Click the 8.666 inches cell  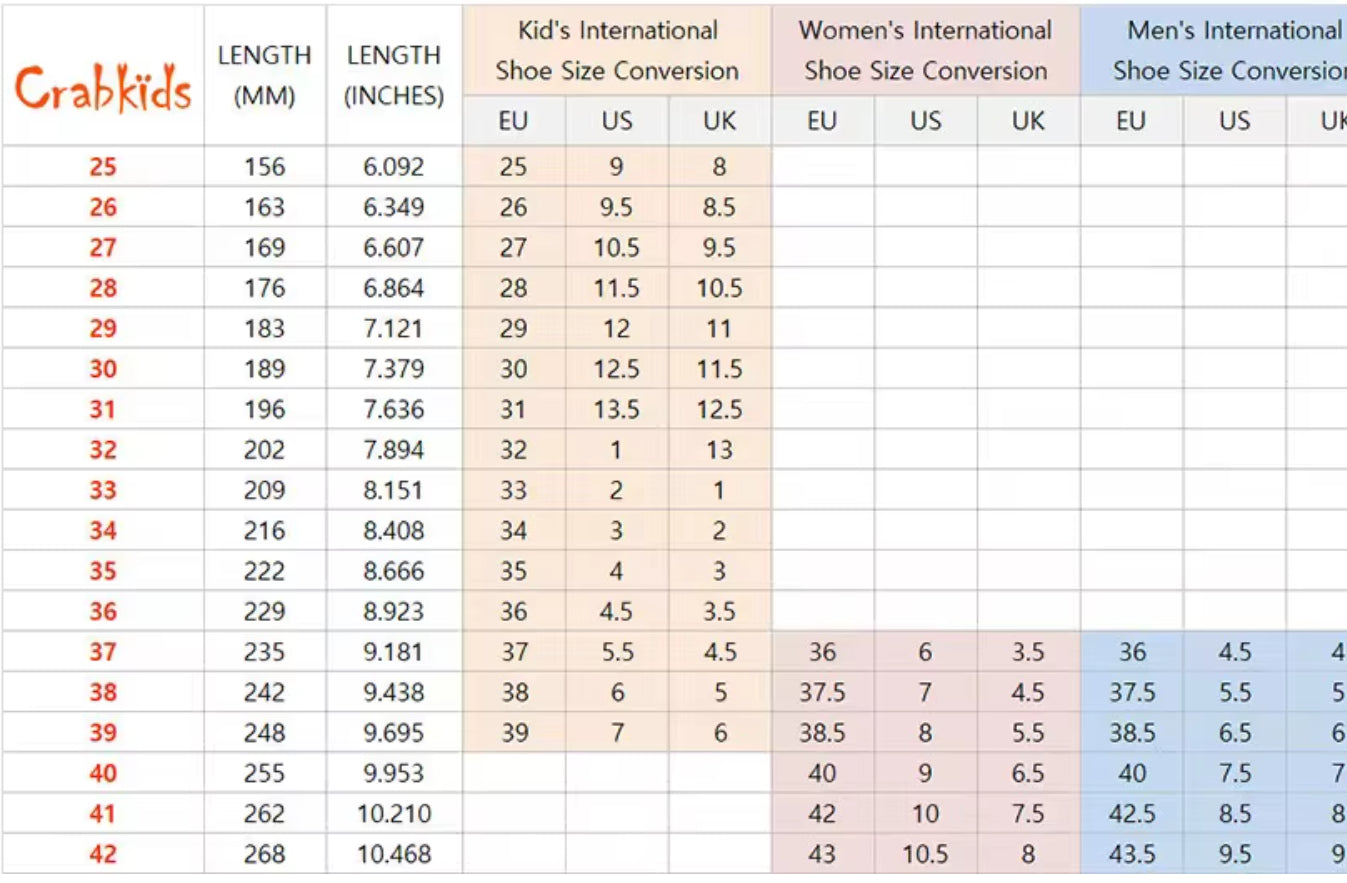pos(394,571)
